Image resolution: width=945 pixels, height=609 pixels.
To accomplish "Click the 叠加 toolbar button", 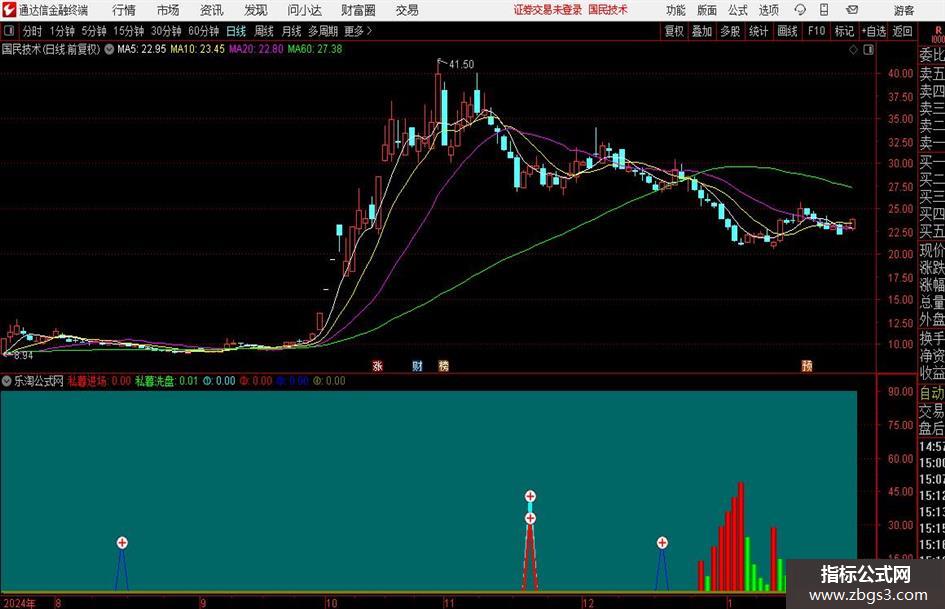I will pos(702,31).
